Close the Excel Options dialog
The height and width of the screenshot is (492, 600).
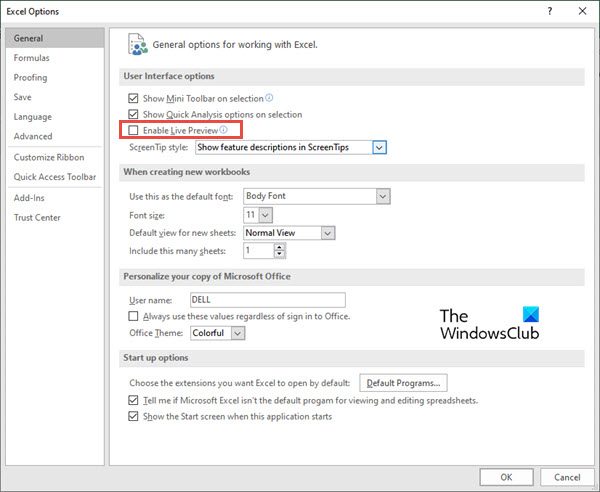tap(582, 11)
